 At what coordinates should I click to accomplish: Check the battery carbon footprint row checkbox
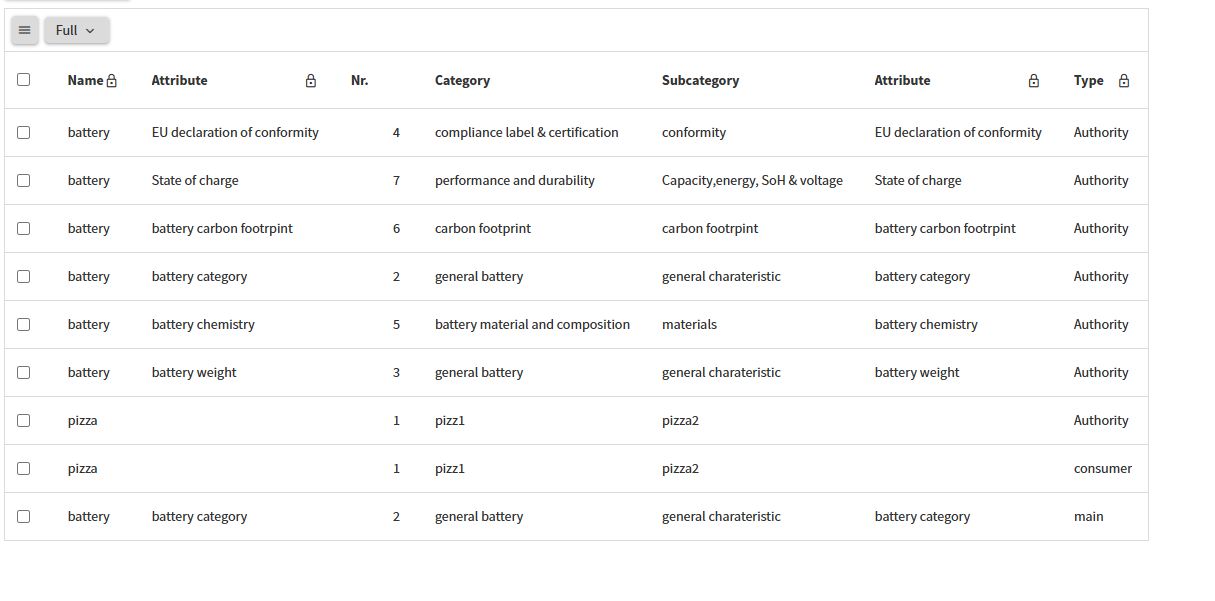[x=24, y=228]
